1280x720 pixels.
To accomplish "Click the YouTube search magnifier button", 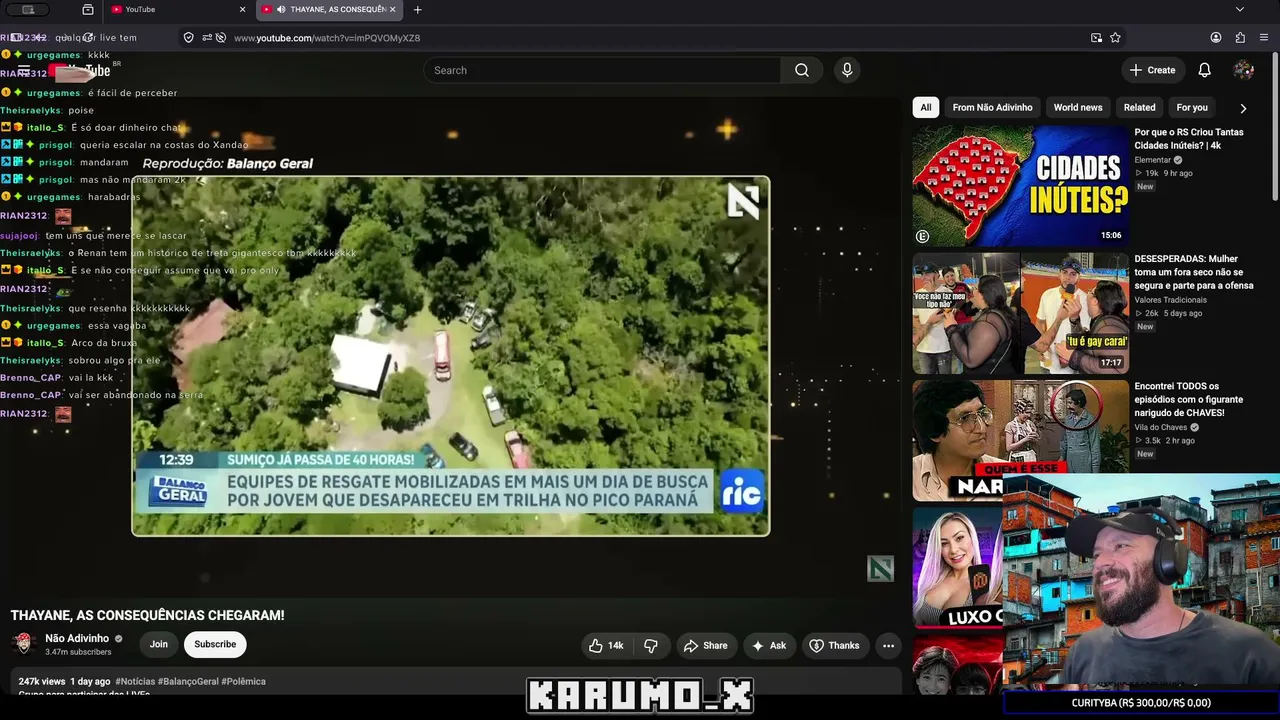I will coord(802,70).
